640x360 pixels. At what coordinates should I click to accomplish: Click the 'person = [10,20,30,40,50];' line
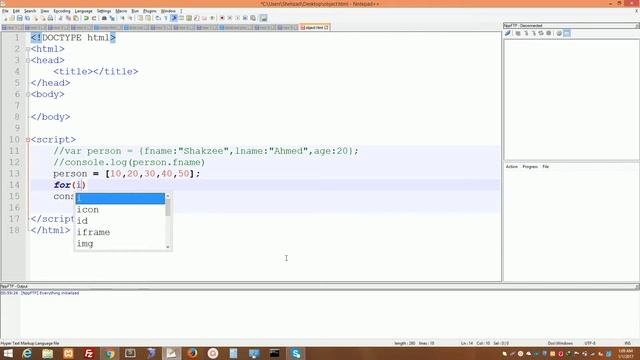pos(127,173)
